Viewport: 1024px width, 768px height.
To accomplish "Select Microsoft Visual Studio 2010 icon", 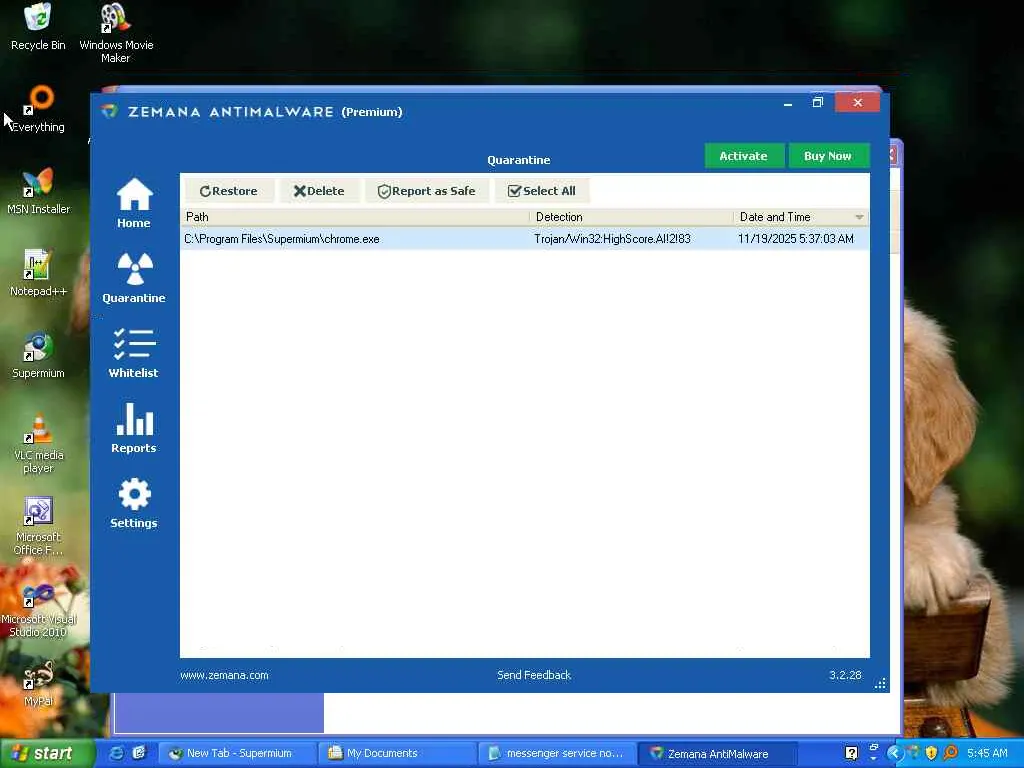I will (x=38, y=609).
